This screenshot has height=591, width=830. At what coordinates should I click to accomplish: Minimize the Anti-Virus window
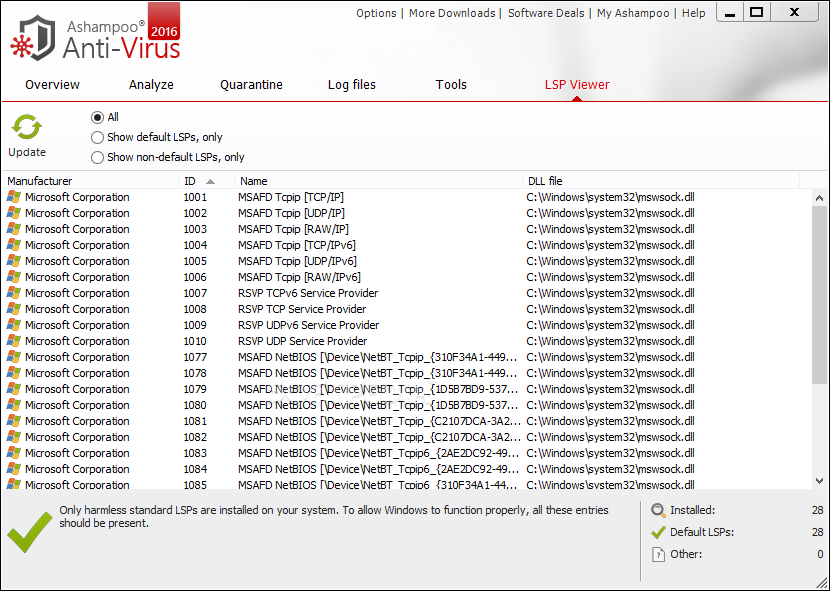pyautogui.click(x=730, y=12)
